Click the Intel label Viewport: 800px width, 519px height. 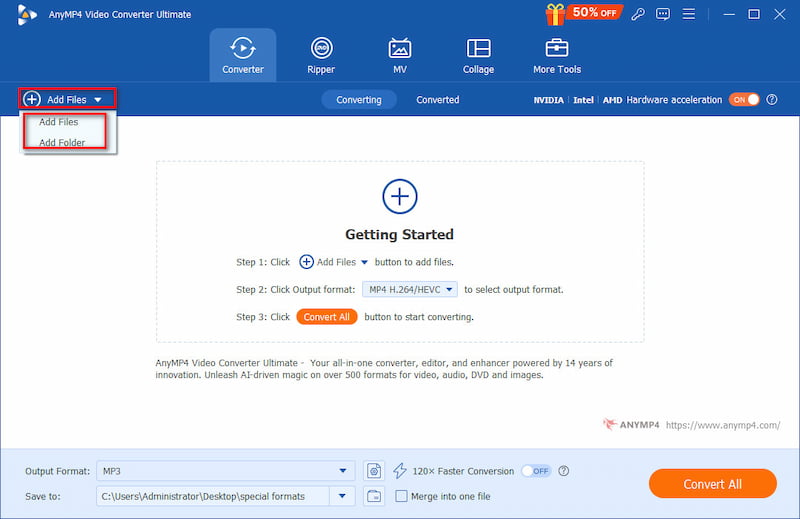583,100
